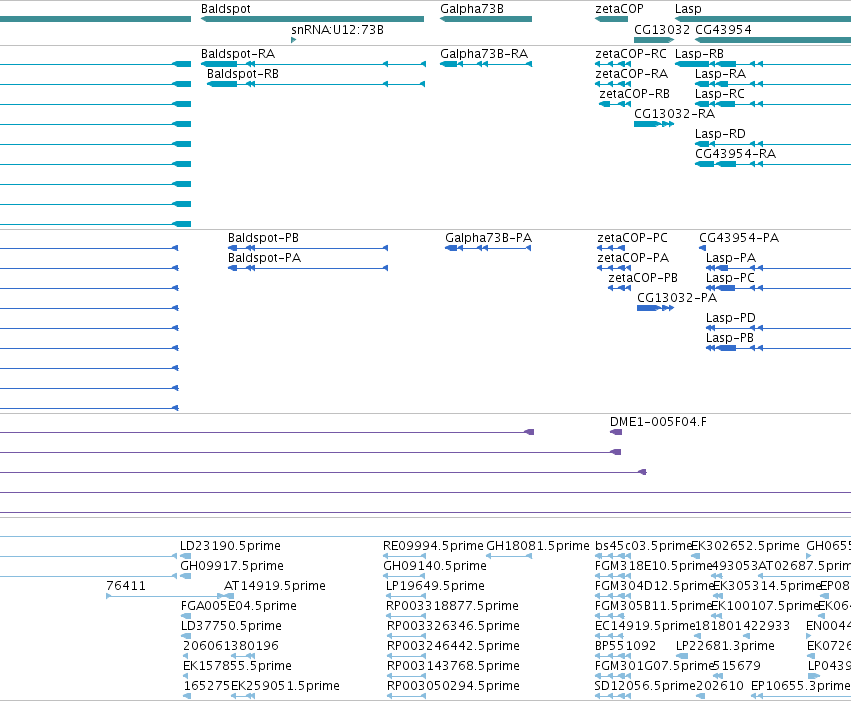Select the Galpha73B gene label
The height and width of the screenshot is (701, 851).
472,9
